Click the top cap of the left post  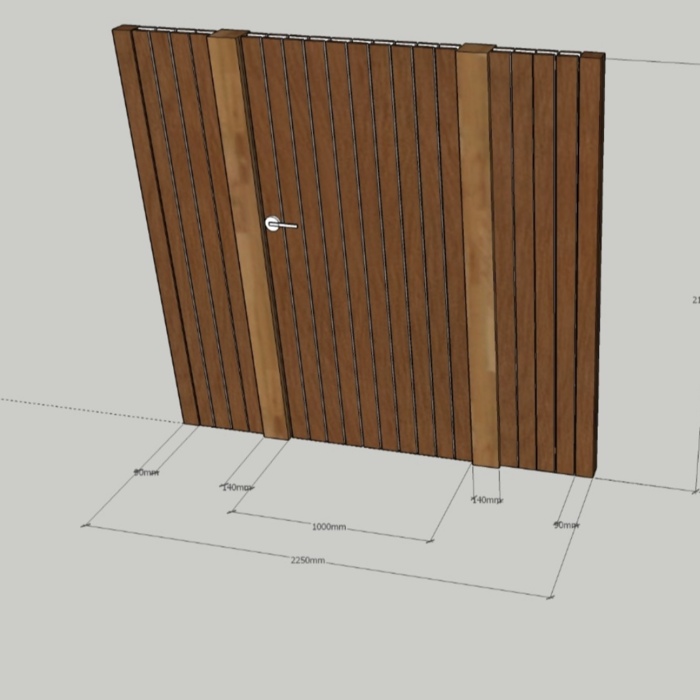[x=228, y=35]
